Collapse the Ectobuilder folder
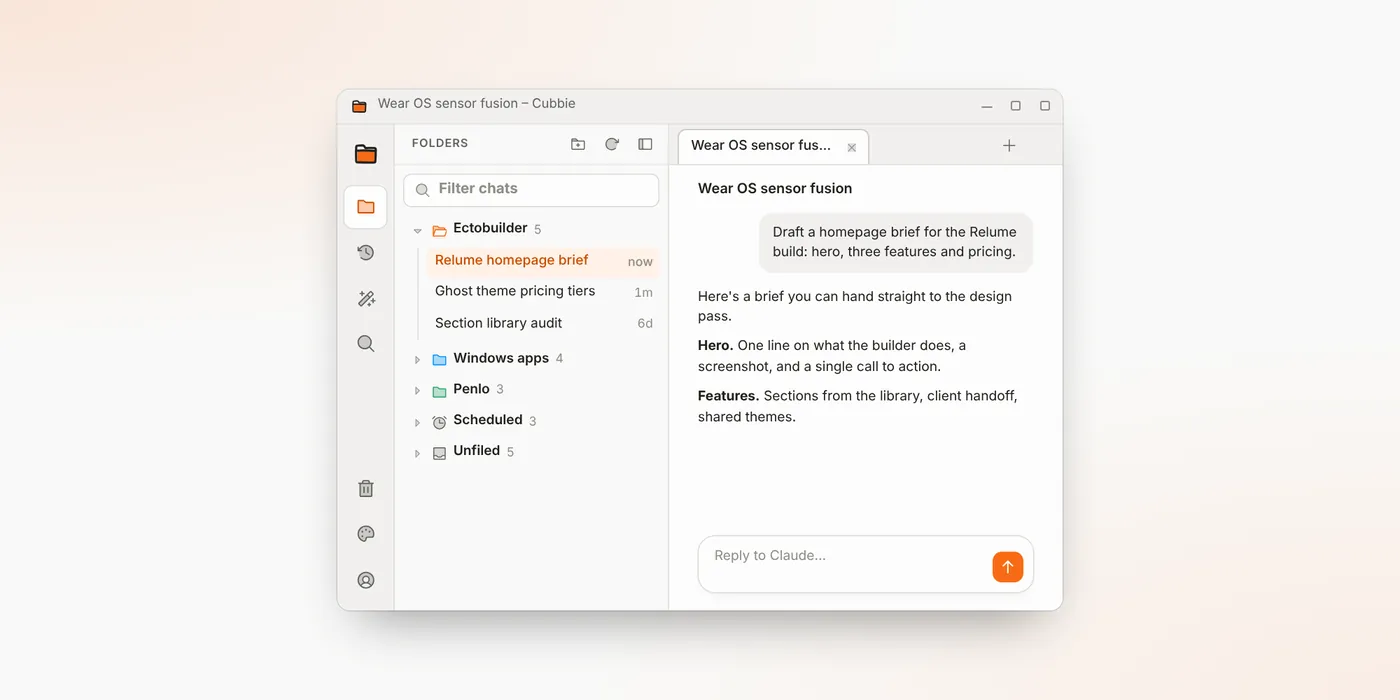This screenshot has width=1400, height=700. tap(418, 231)
